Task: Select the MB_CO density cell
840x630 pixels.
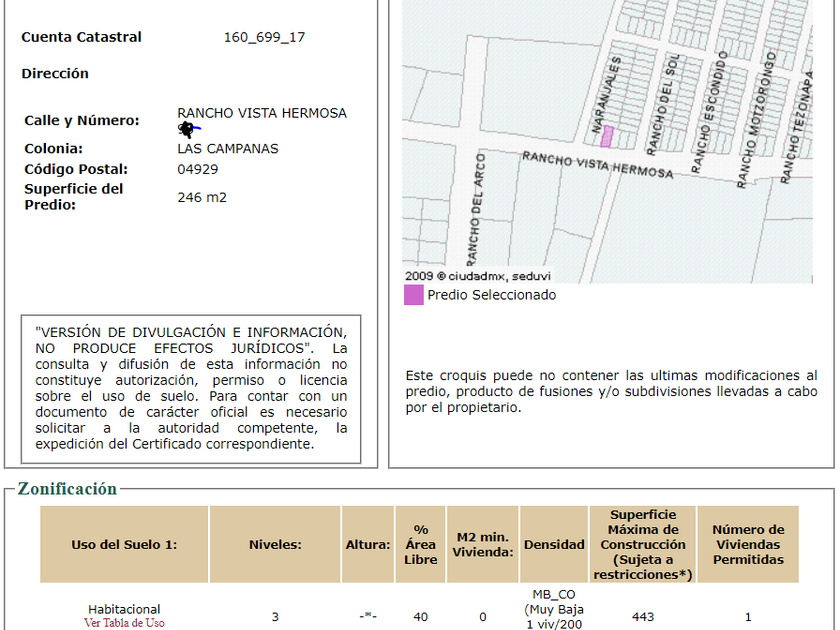Action: [x=554, y=610]
